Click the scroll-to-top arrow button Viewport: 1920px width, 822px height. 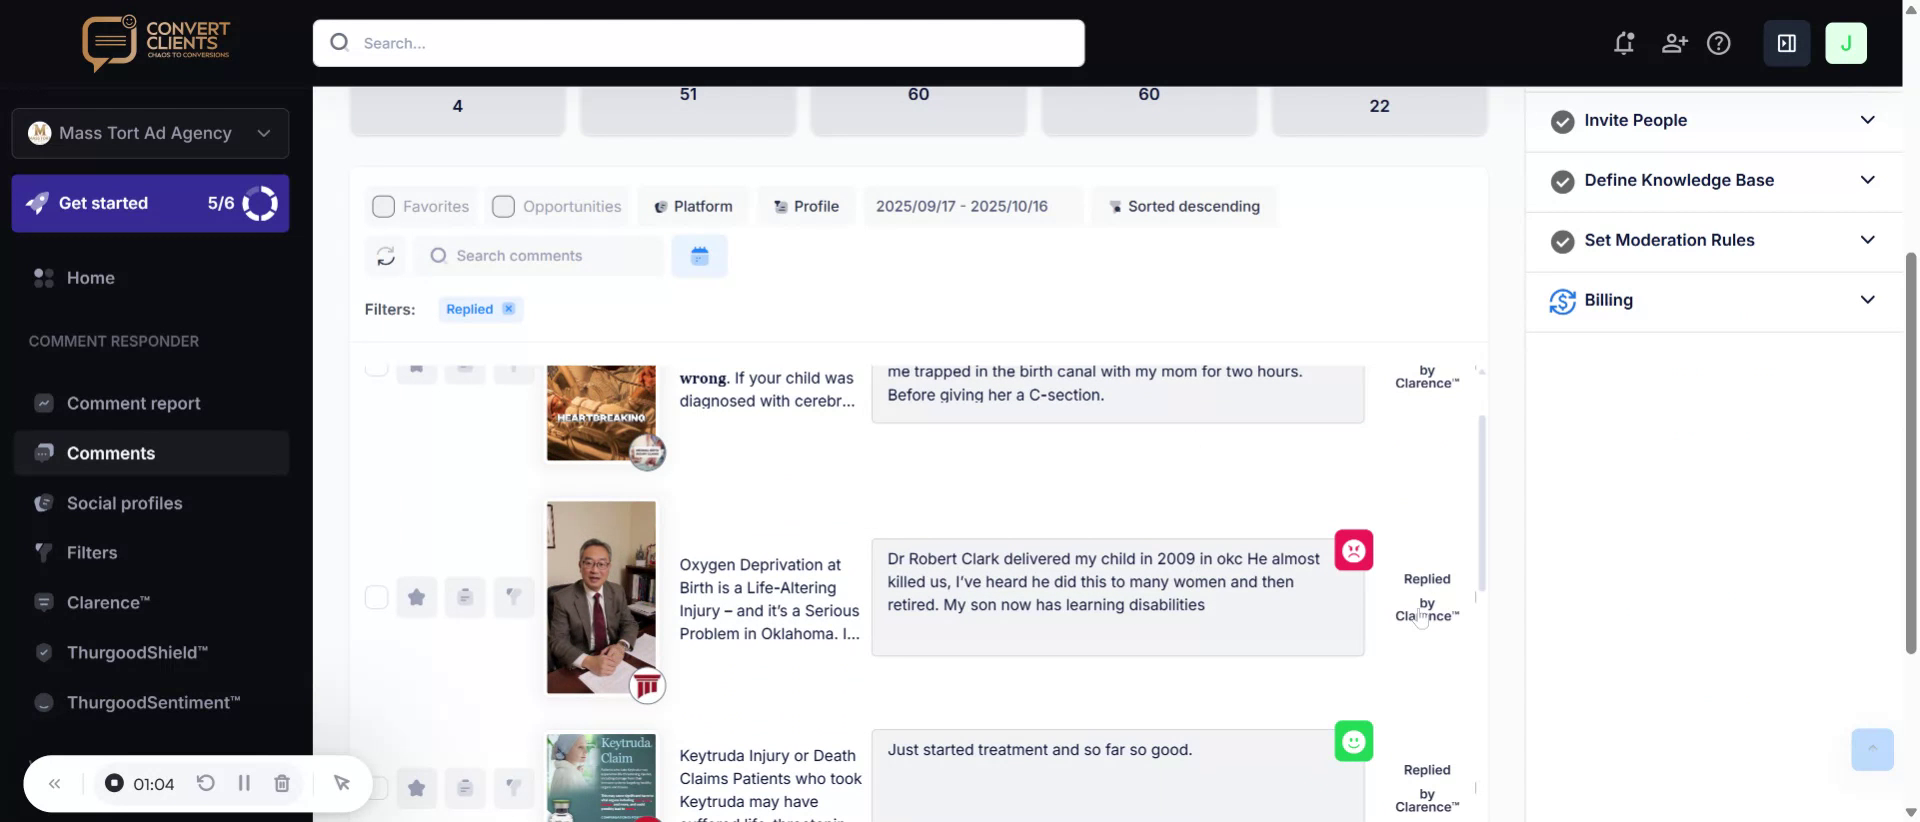pyautogui.click(x=1872, y=749)
